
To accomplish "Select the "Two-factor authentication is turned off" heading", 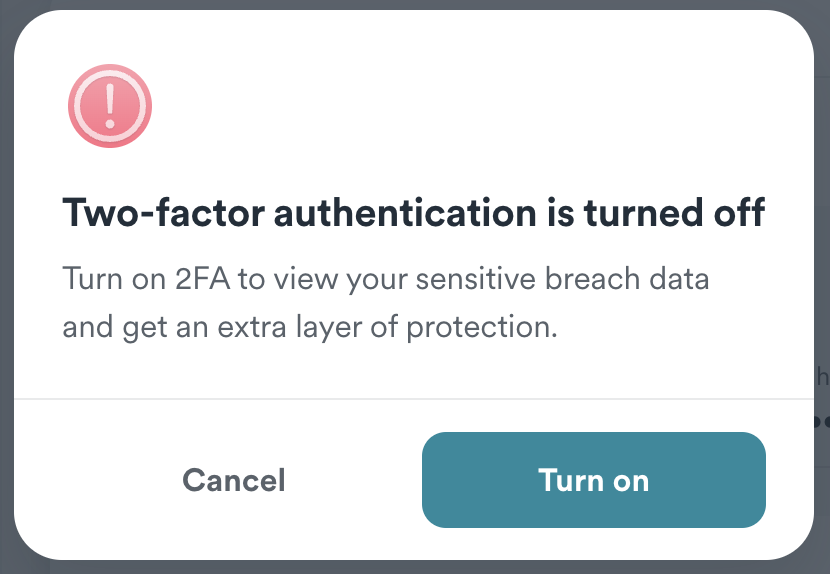I will [x=413, y=213].
